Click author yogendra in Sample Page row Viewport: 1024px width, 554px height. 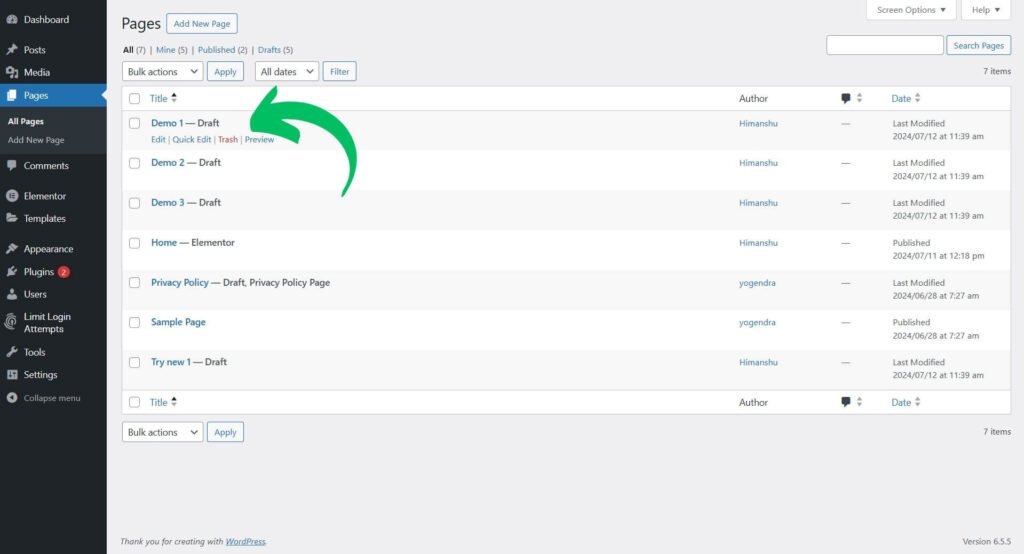(x=758, y=322)
